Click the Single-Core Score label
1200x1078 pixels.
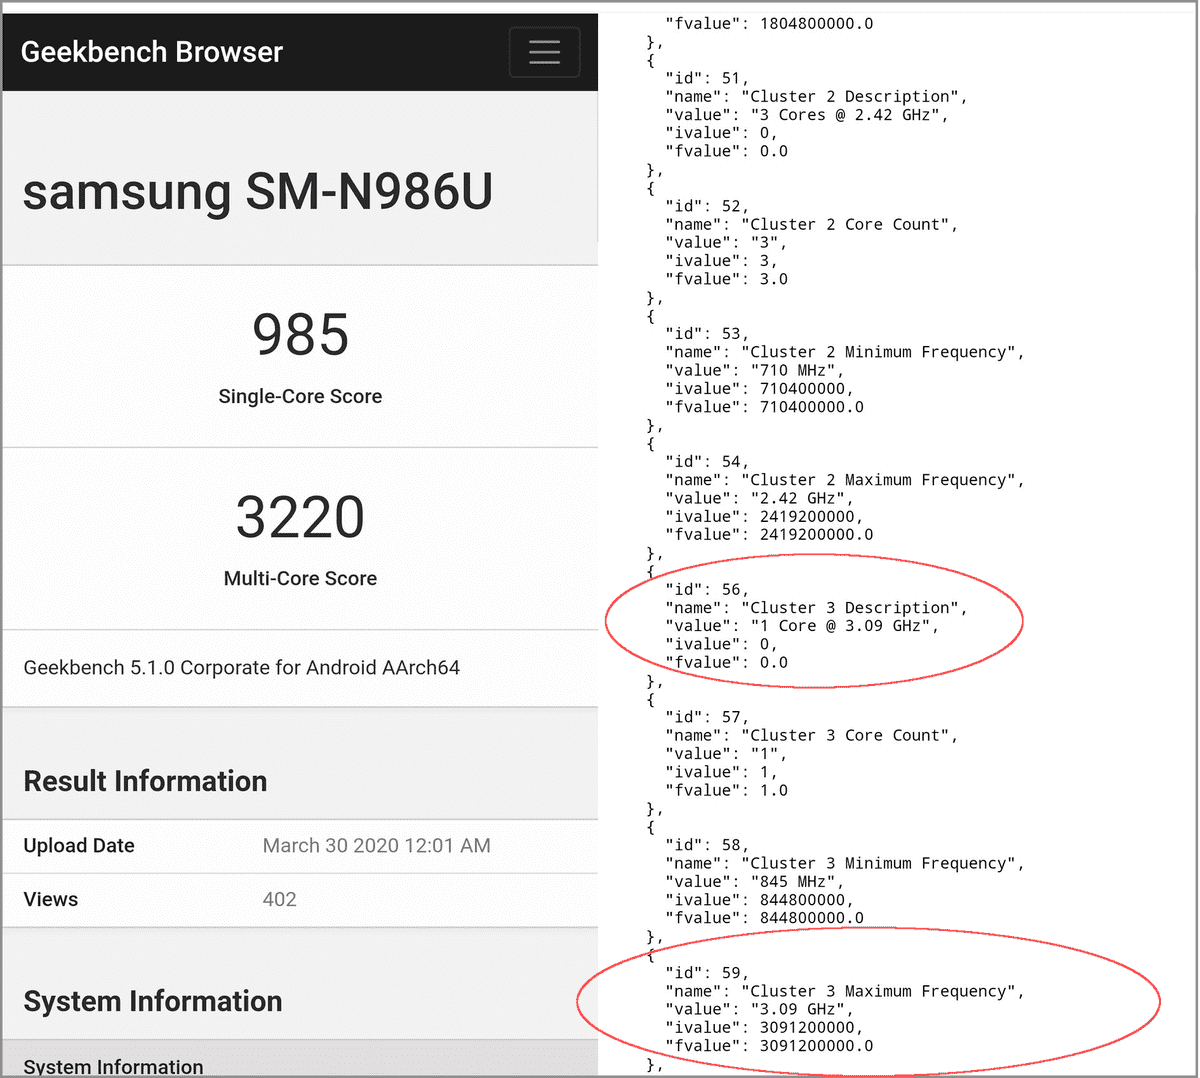tap(300, 396)
